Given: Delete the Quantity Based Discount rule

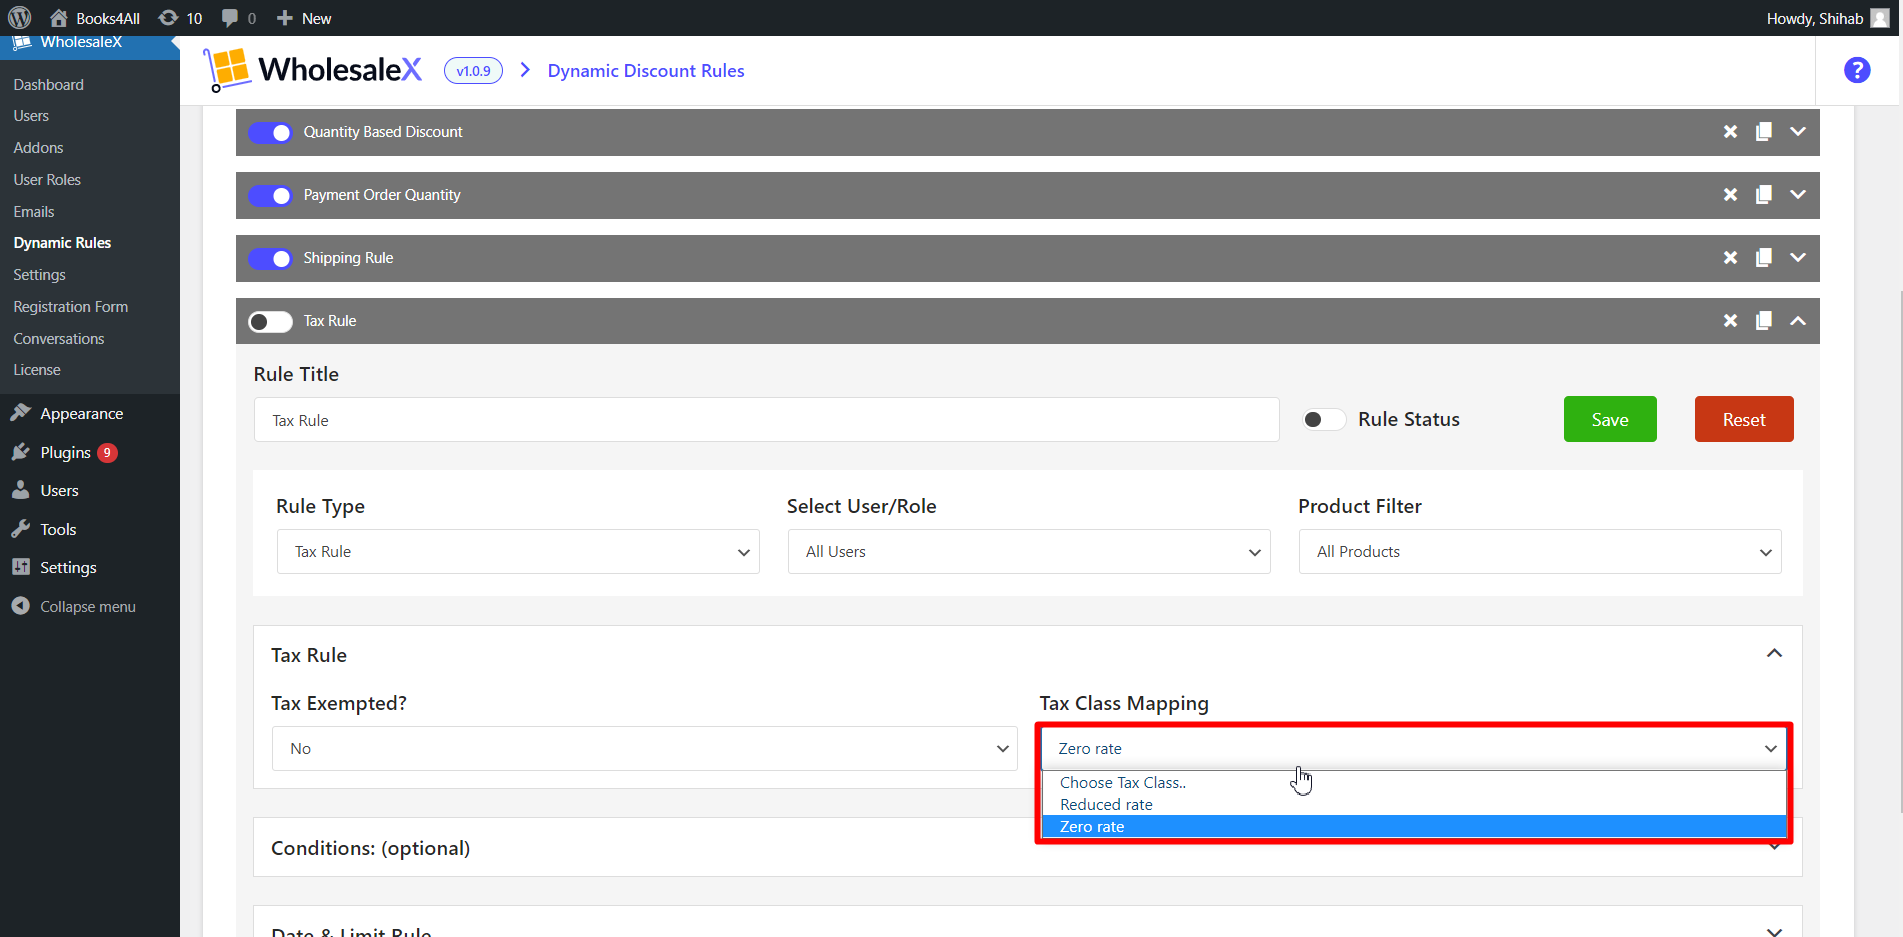Looking at the screenshot, I should (x=1730, y=132).
